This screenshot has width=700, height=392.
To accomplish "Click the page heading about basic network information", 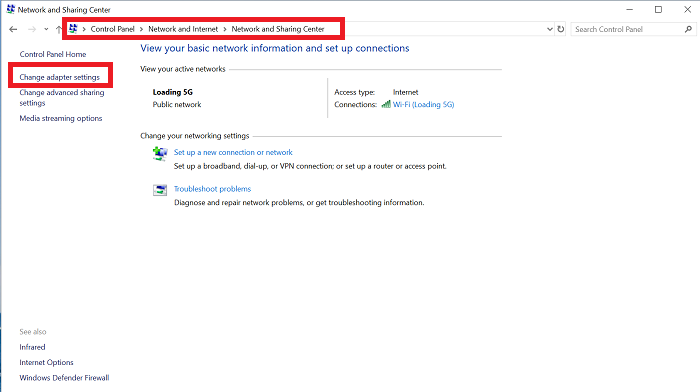I will click(x=275, y=48).
